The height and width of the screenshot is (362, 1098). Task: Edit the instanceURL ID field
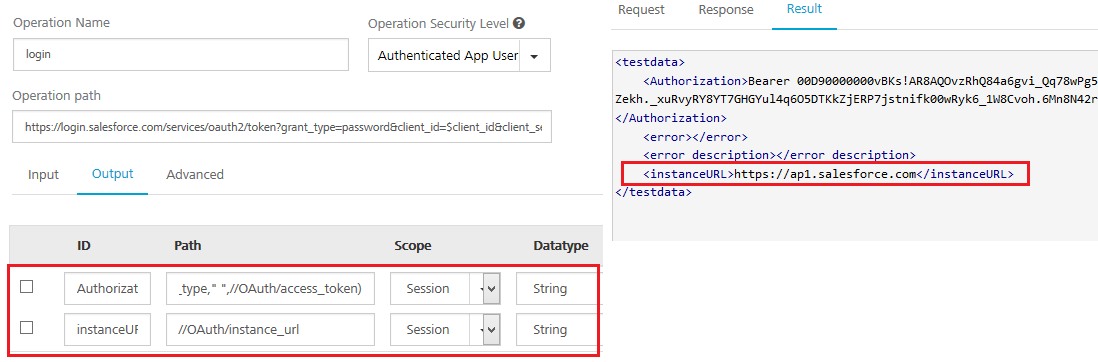tap(107, 329)
